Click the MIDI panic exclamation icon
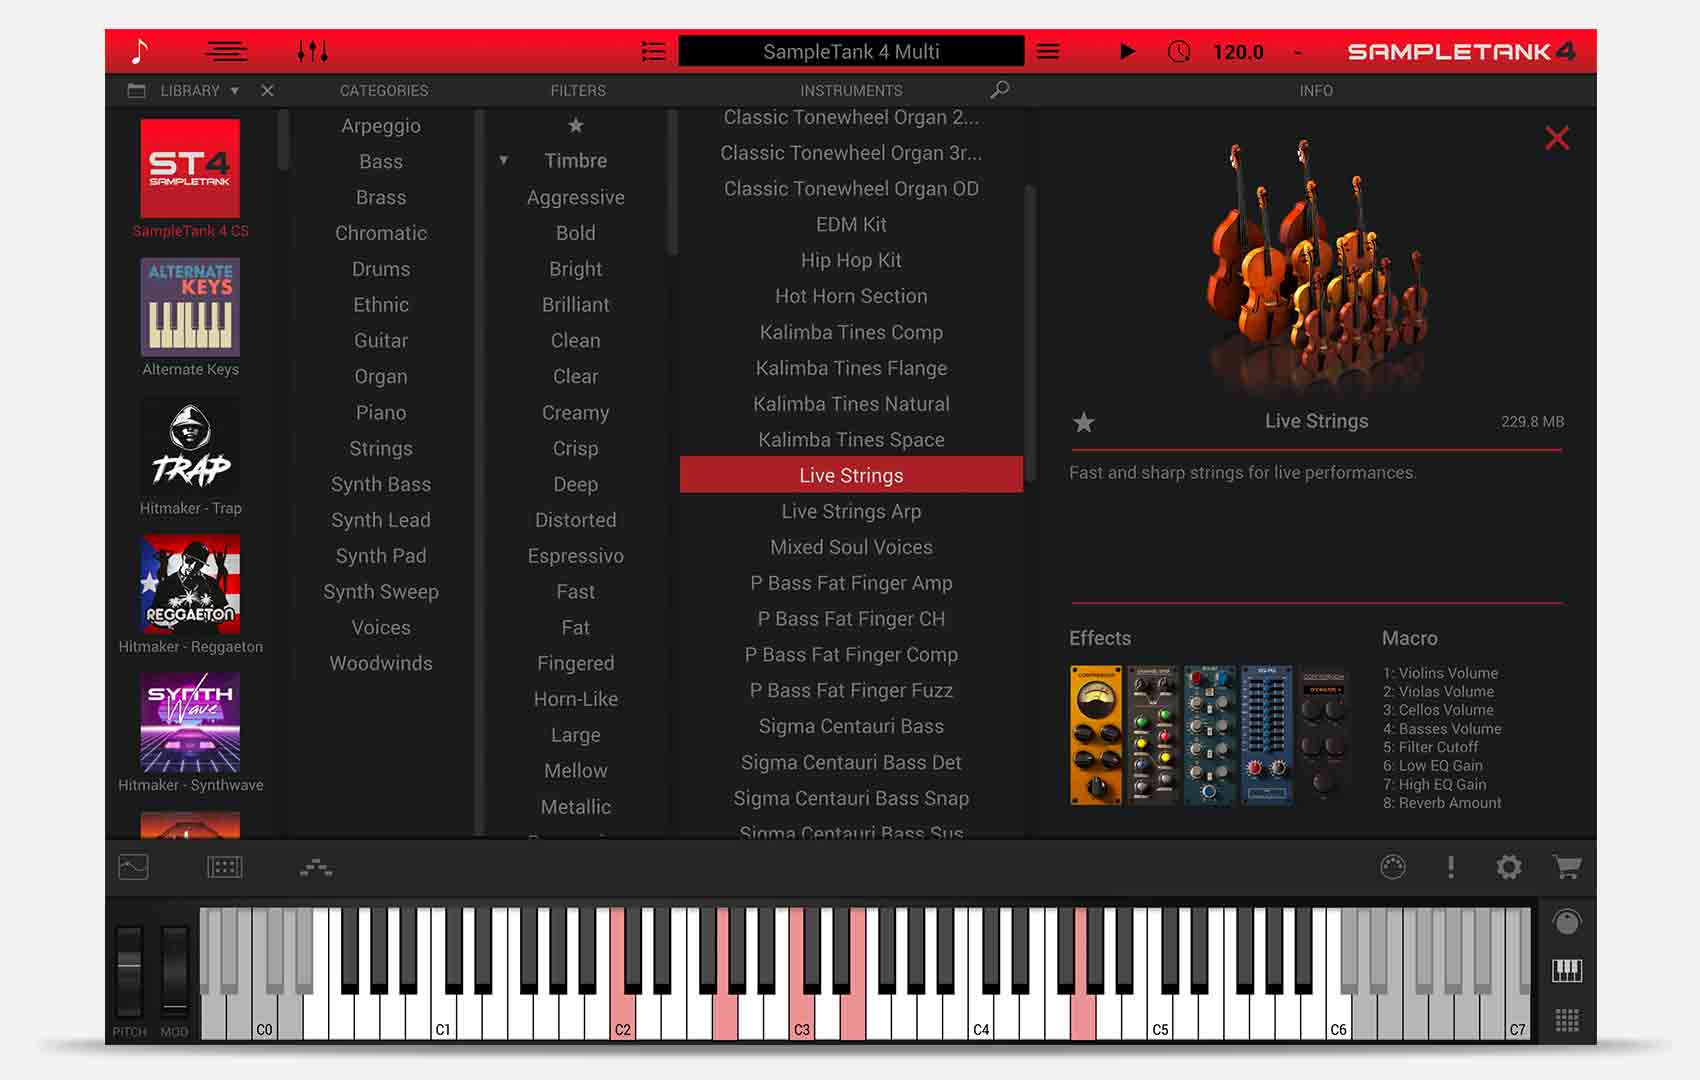 click(x=1451, y=867)
